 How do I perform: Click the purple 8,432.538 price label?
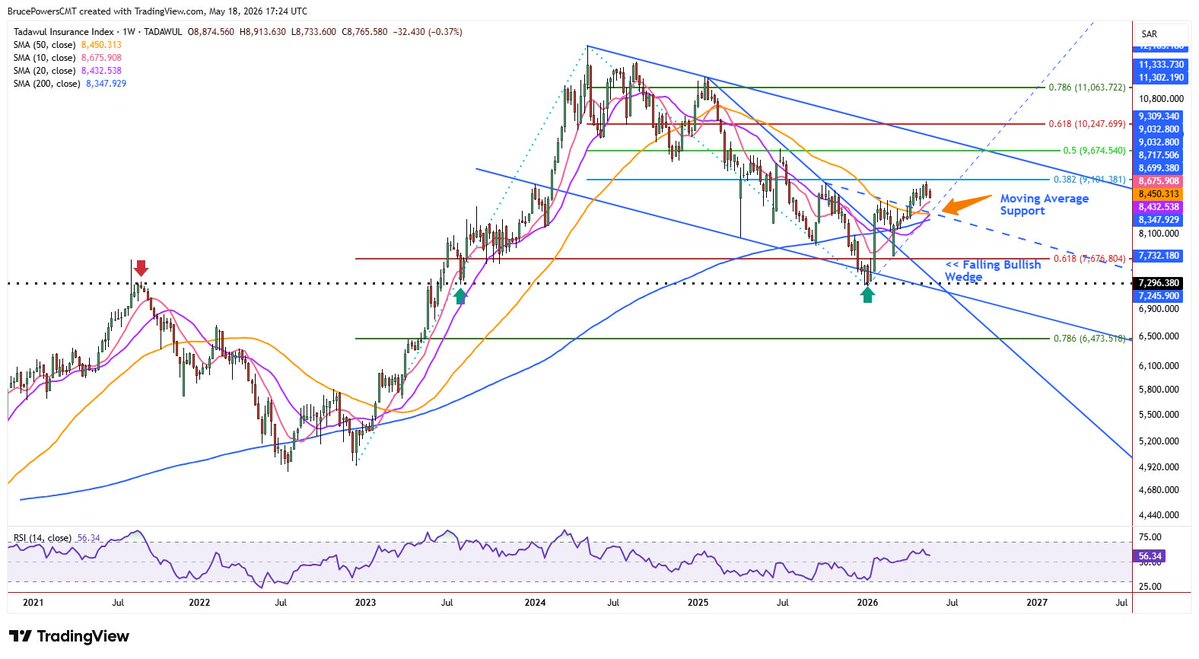[x=1160, y=207]
